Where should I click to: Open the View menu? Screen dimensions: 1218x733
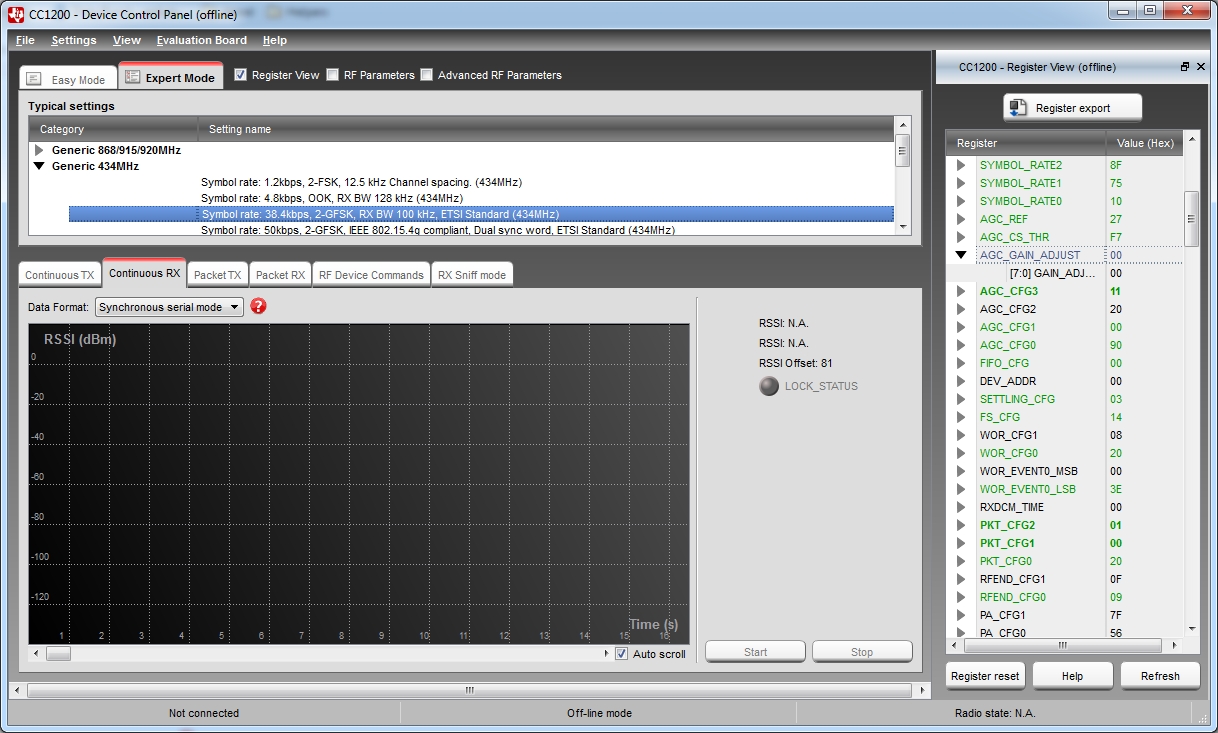[127, 40]
